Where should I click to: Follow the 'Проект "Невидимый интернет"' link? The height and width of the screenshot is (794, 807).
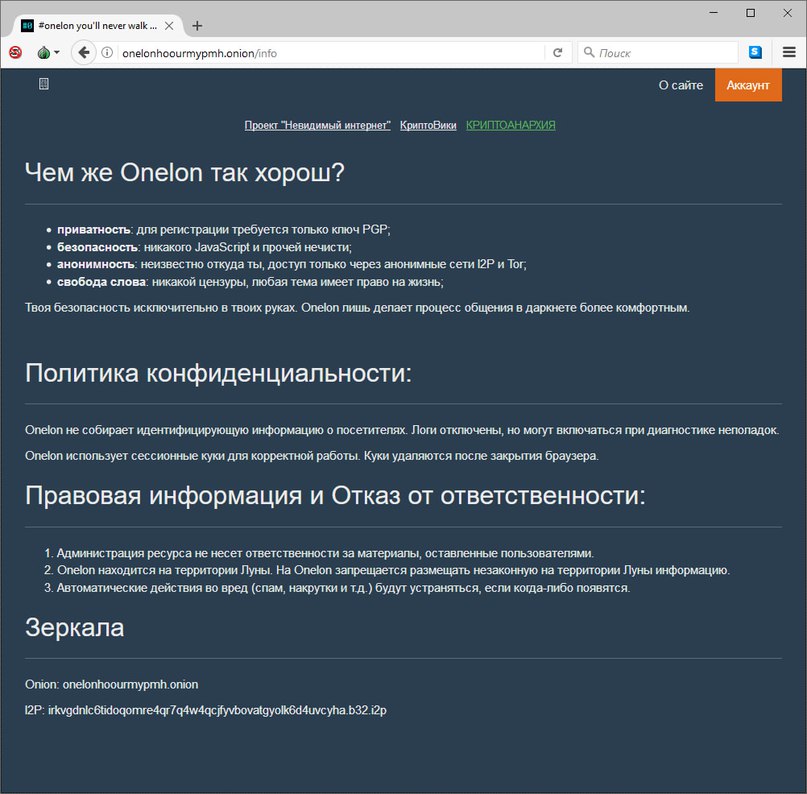tap(317, 125)
